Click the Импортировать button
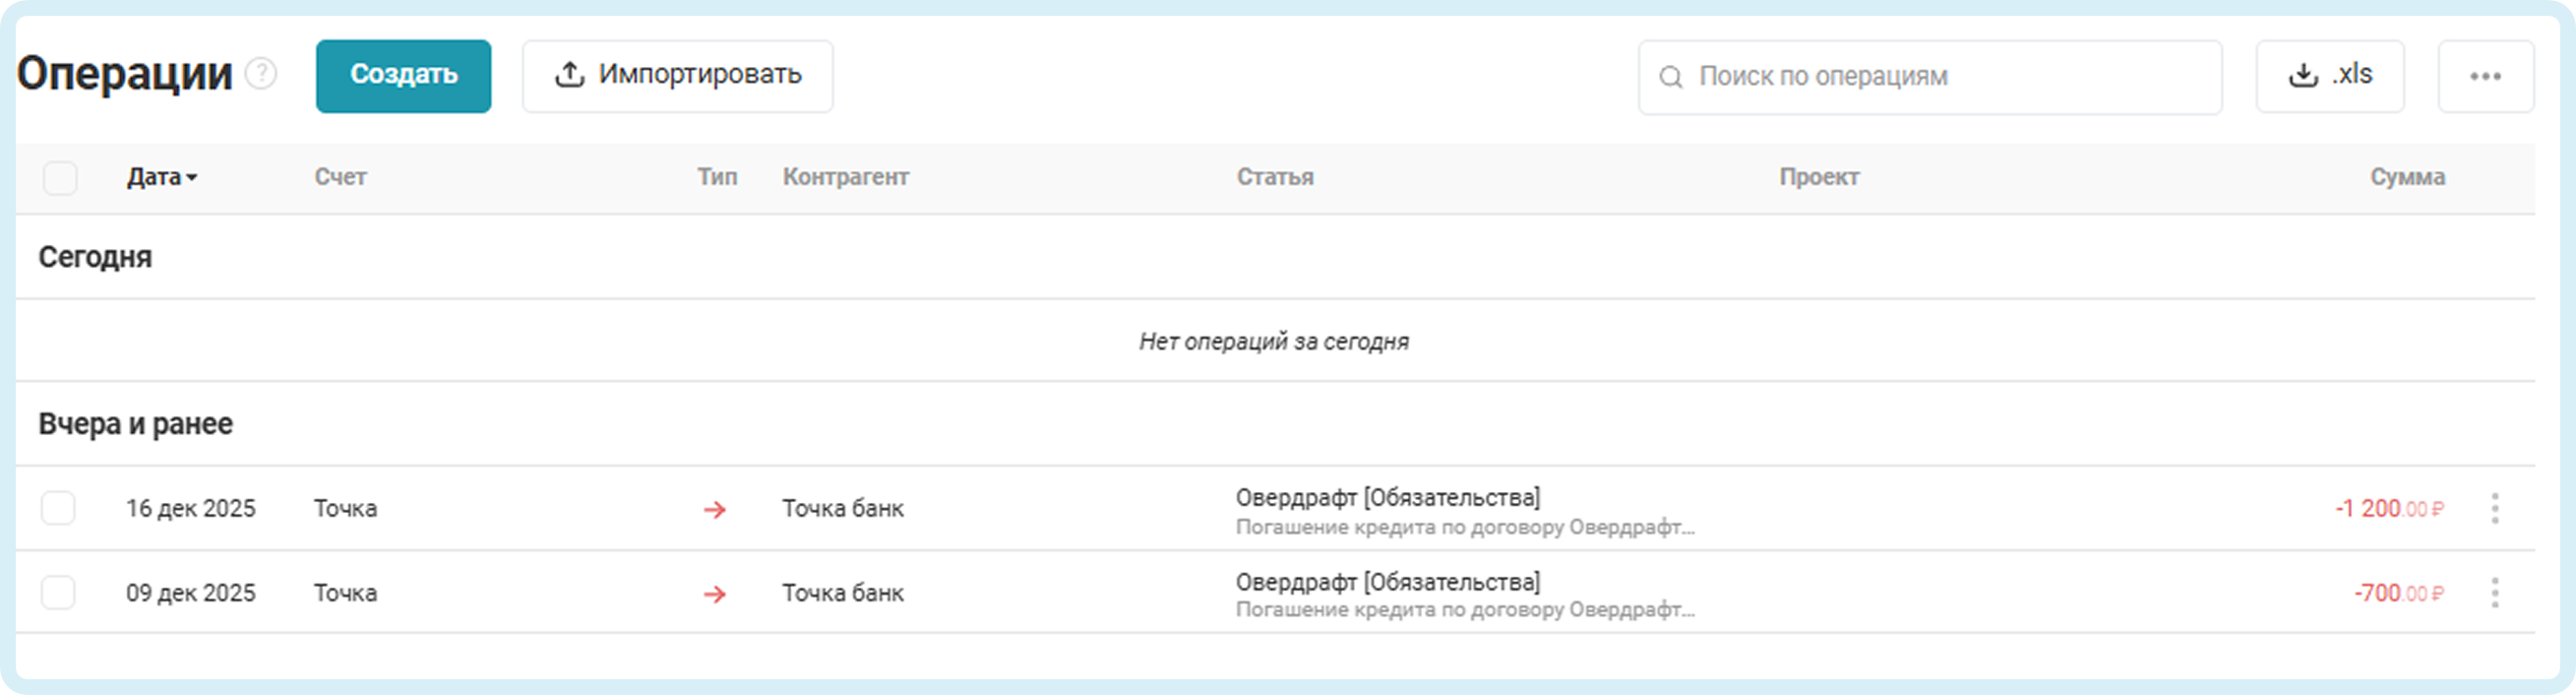2576x695 pixels. click(677, 76)
